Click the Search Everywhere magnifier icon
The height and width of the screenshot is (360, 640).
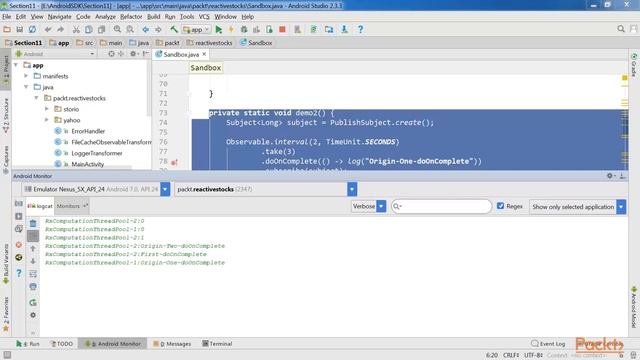click(621, 29)
